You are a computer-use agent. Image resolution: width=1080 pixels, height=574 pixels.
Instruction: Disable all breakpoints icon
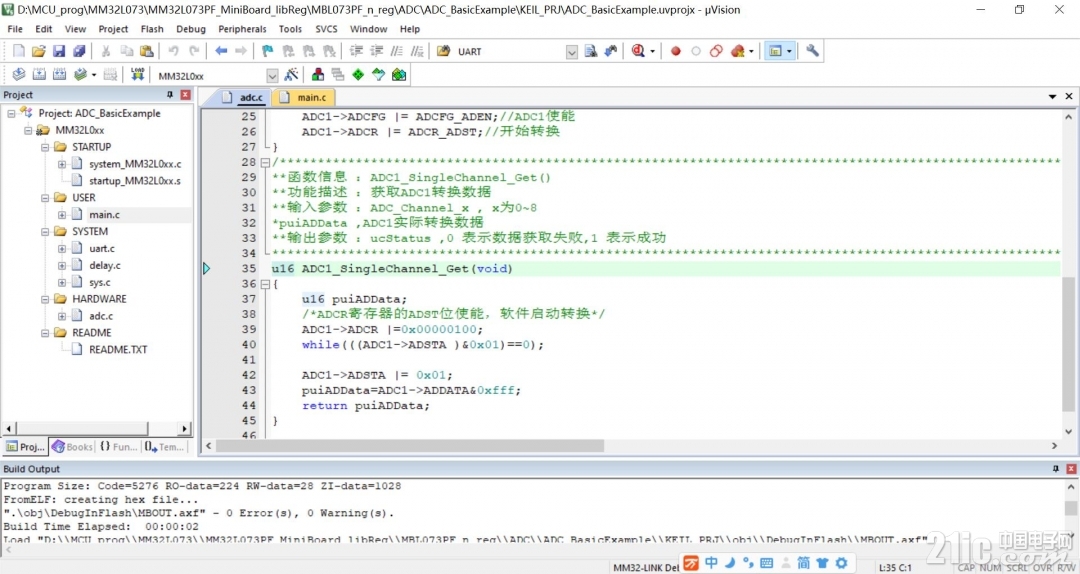click(x=716, y=51)
